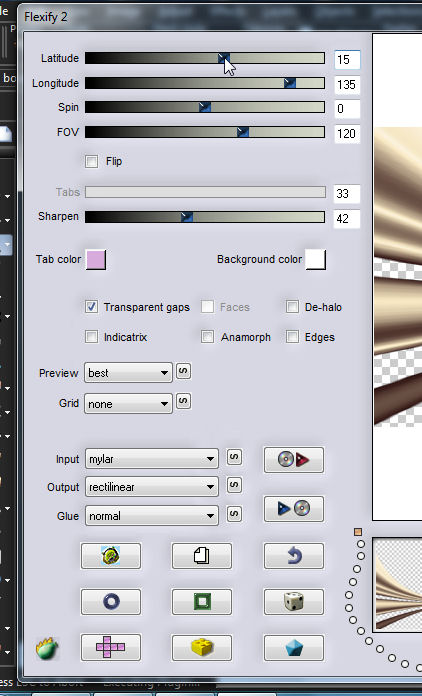Click the curved undo arrow button
Image resolution: width=422 pixels, height=696 pixels.
(294, 556)
